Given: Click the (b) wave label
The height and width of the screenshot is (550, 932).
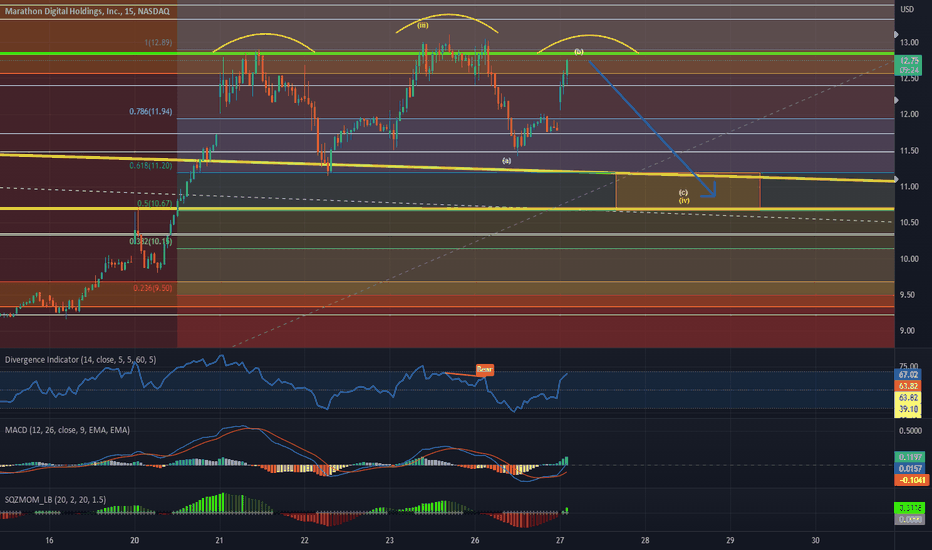Looking at the screenshot, I should pyautogui.click(x=579, y=52).
